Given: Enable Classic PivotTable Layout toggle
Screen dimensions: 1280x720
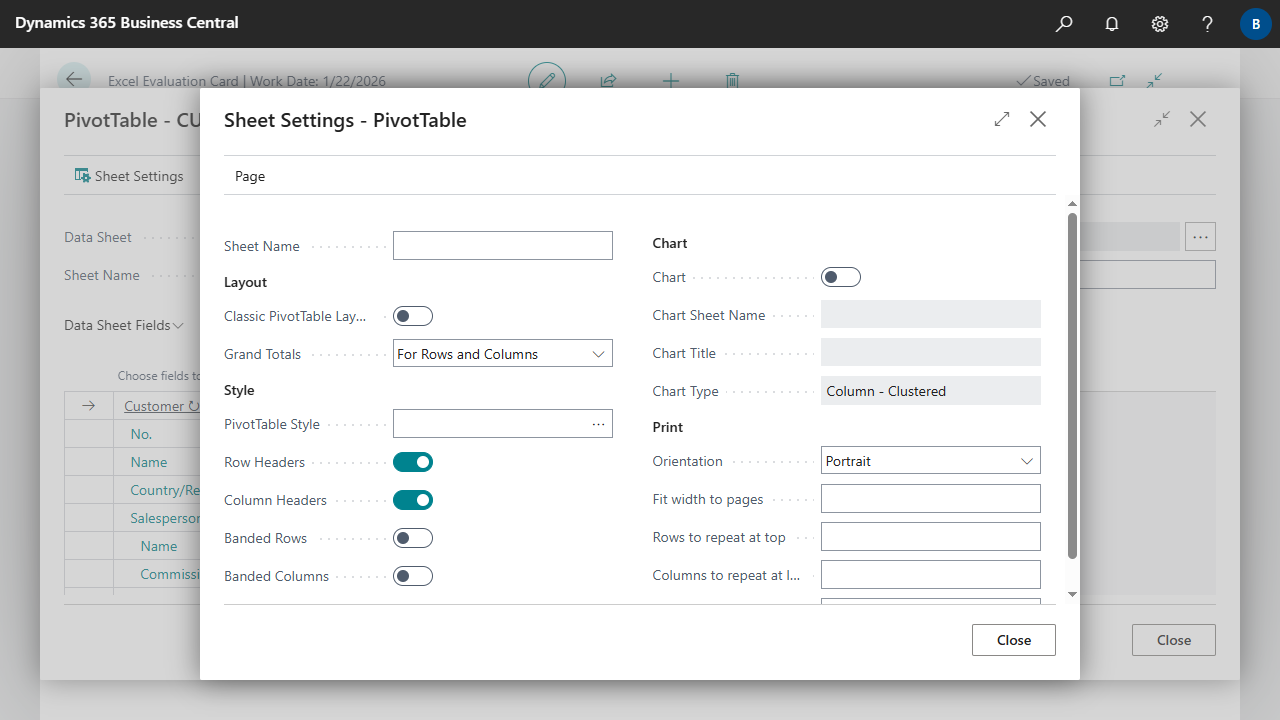Looking at the screenshot, I should click(413, 316).
